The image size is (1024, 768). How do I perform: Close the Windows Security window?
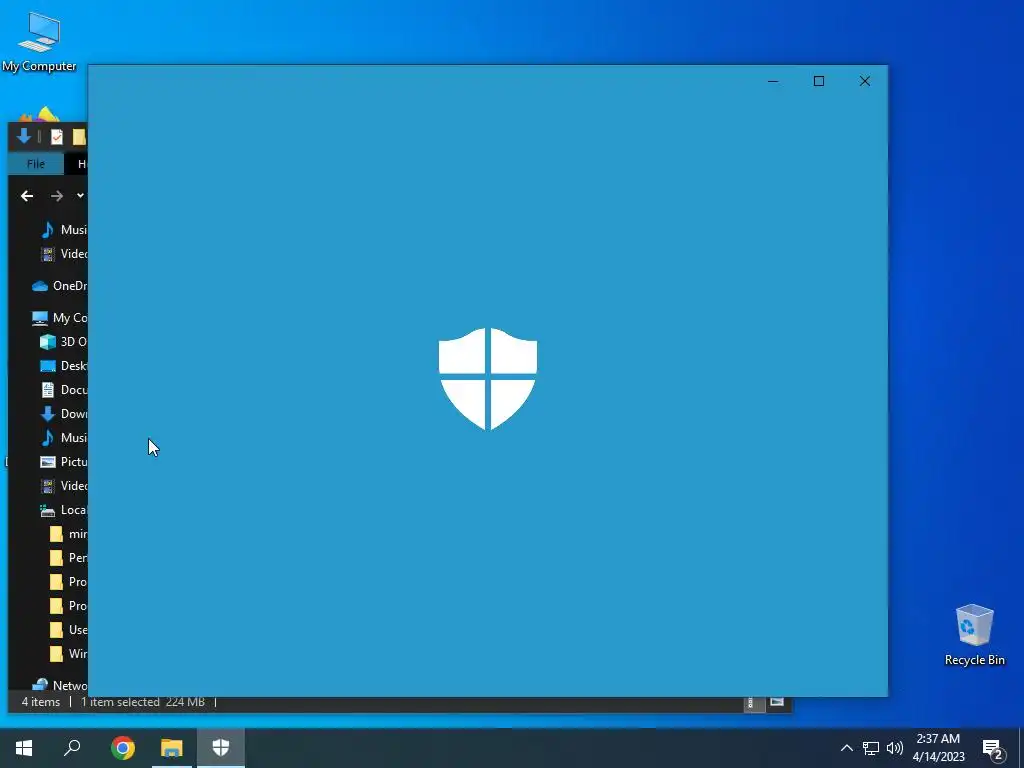pos(865,81)
